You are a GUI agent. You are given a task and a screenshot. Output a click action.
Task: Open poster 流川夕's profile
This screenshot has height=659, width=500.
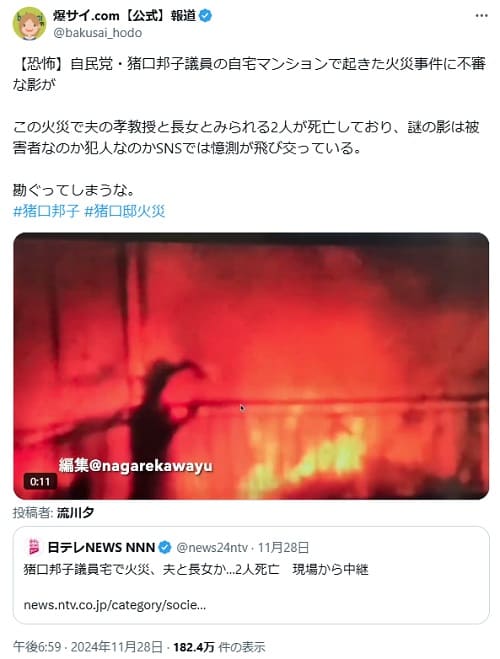click(x=75, y=513)
